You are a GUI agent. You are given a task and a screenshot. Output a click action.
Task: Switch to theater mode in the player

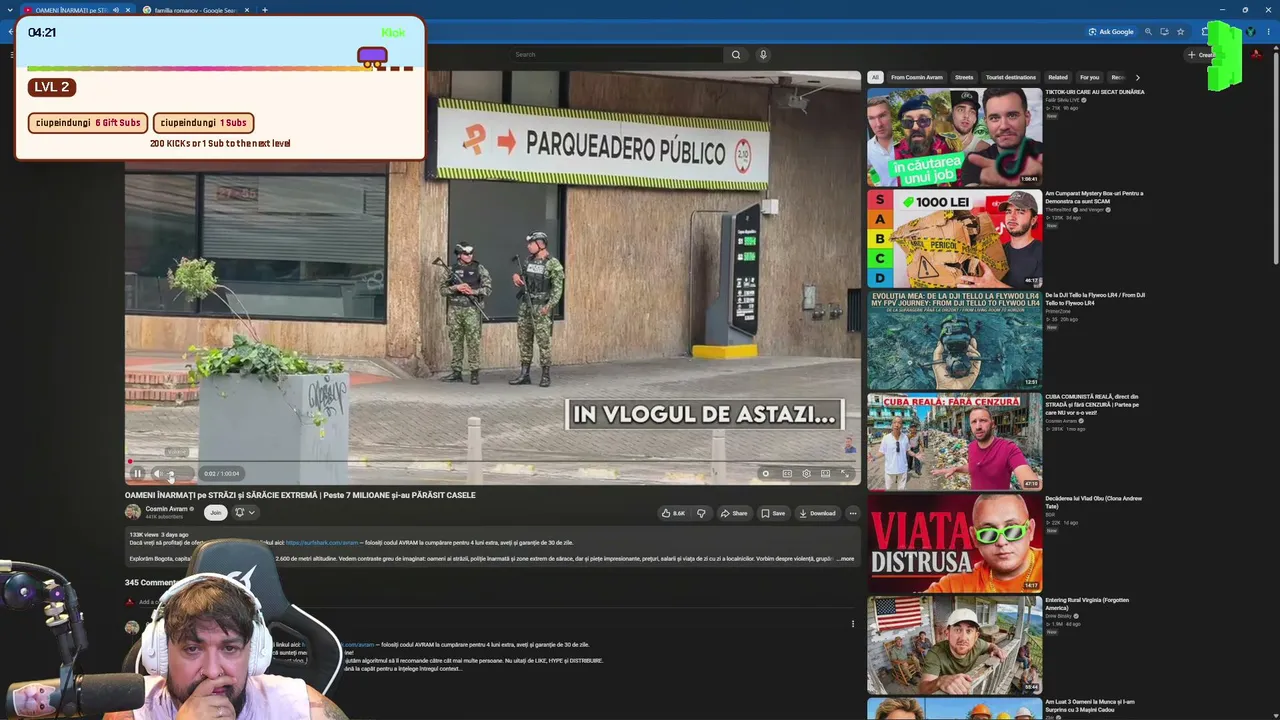(825, 474)
